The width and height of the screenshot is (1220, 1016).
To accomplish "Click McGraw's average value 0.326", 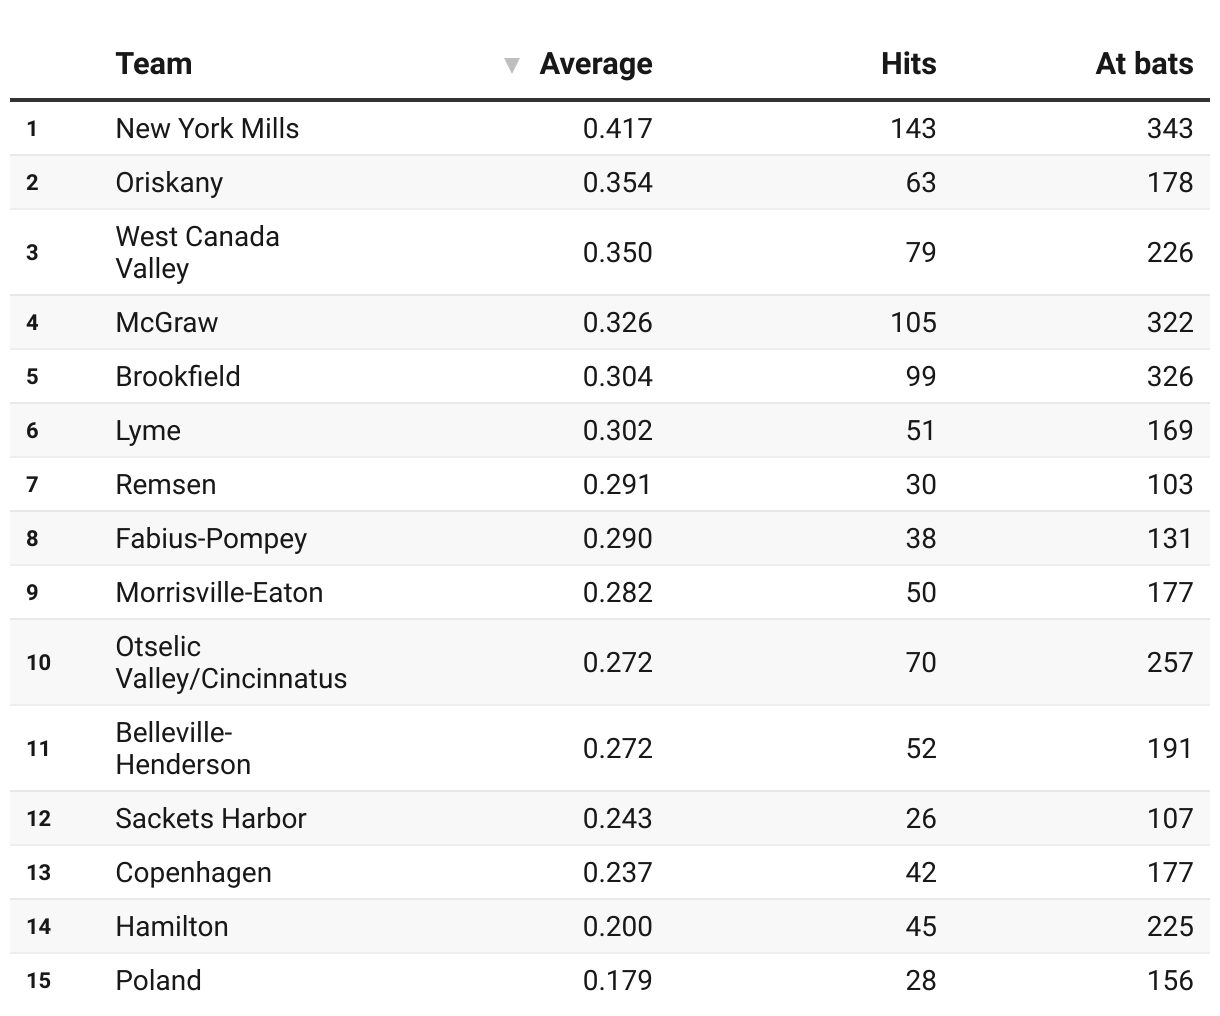I will click(x=617, y=322).
